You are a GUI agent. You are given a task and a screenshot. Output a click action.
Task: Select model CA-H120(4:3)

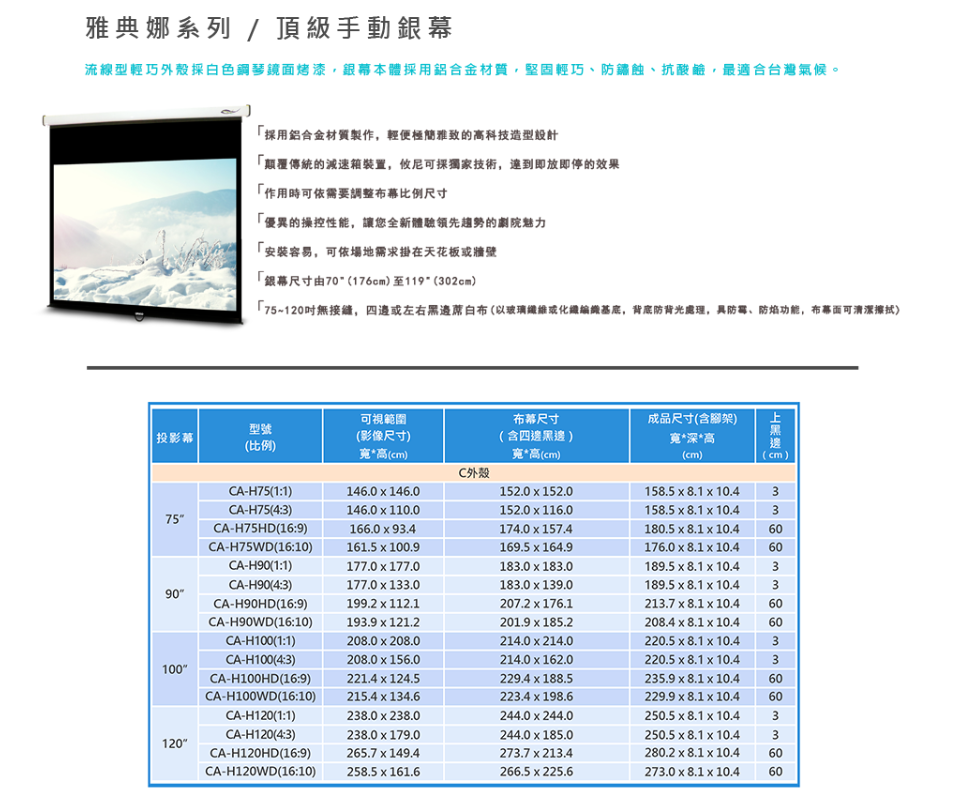(x=260, y=734)
